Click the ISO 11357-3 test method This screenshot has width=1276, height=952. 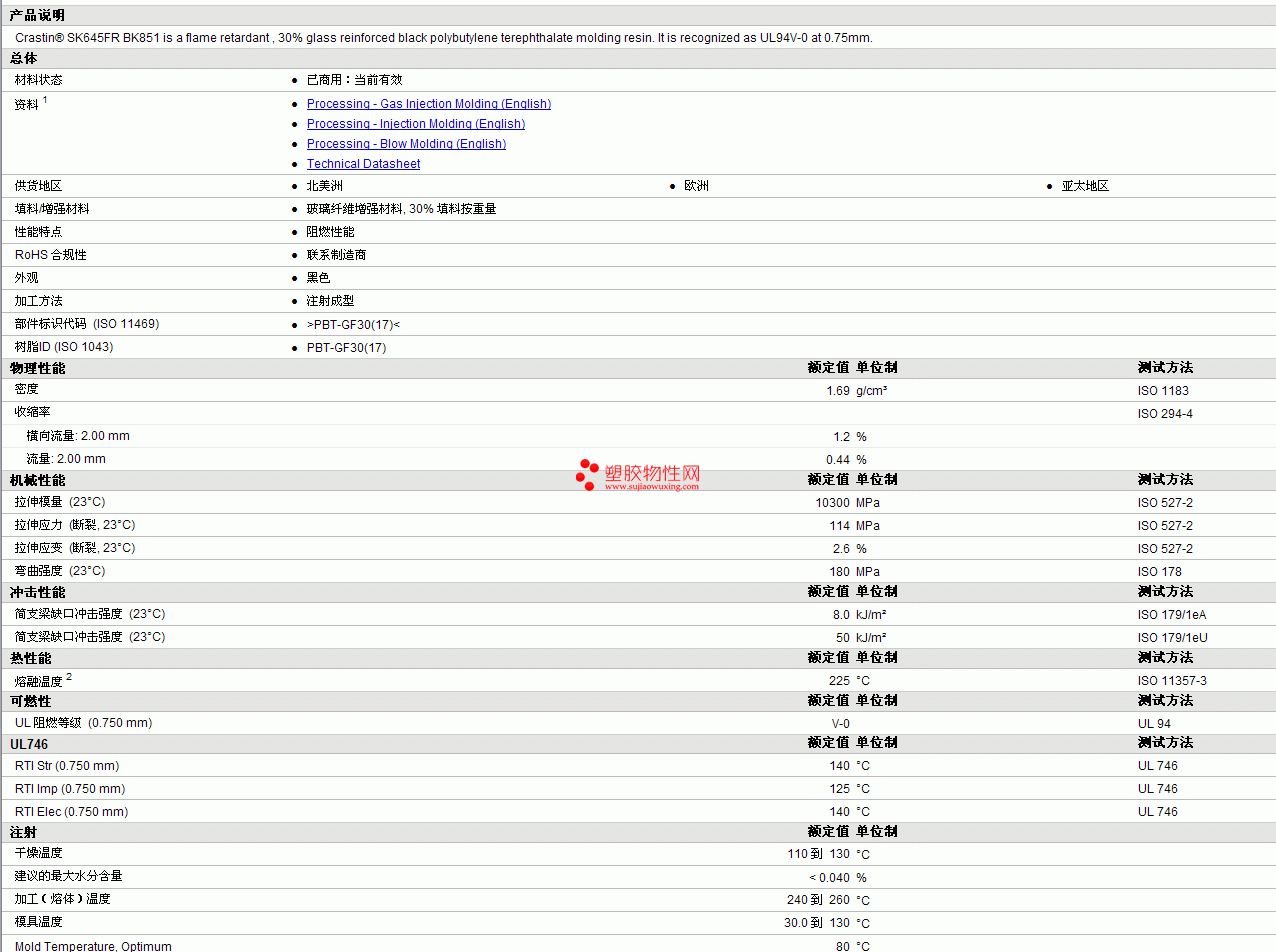pos(1171,681)
